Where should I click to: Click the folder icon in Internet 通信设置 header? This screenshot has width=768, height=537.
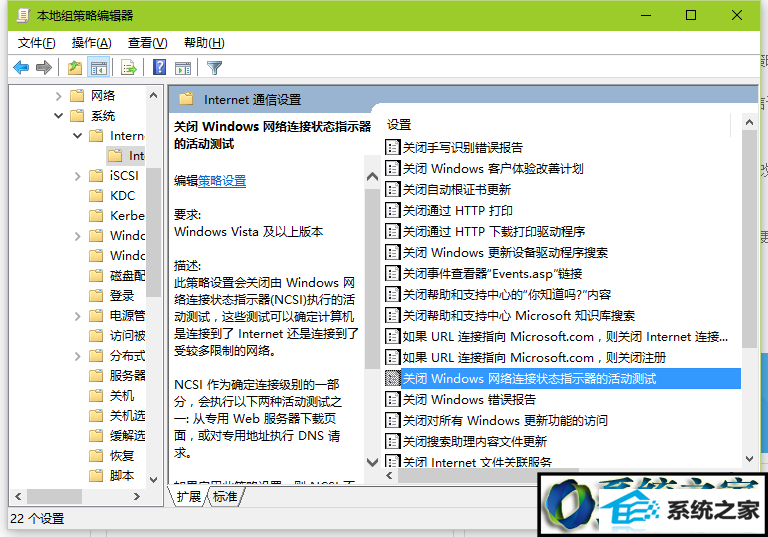[186, 99]
